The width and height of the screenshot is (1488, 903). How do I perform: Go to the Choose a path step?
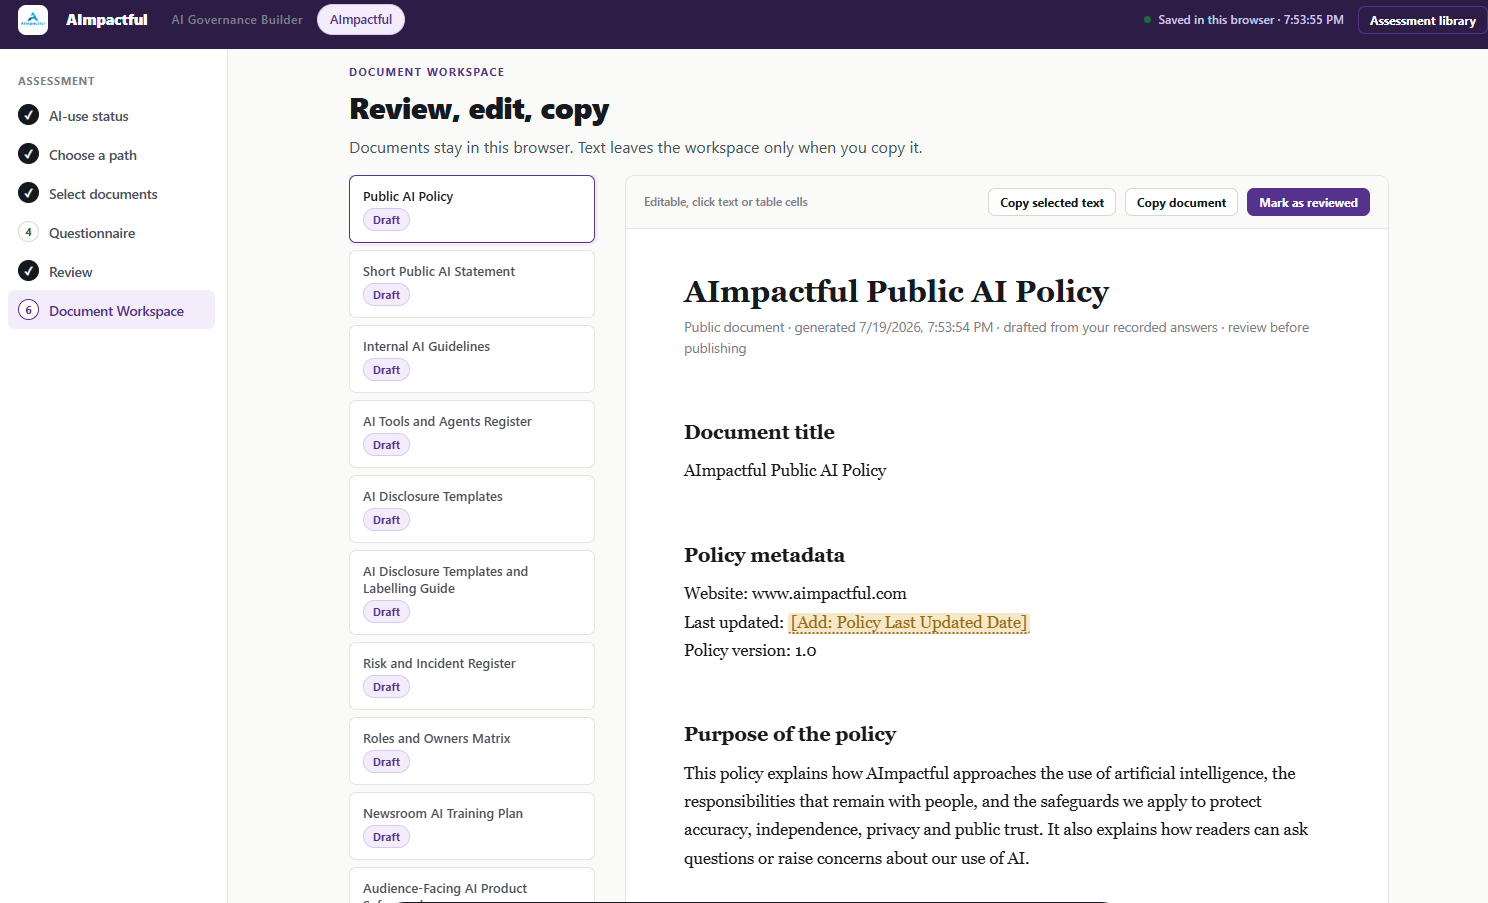tap(111, 155)
